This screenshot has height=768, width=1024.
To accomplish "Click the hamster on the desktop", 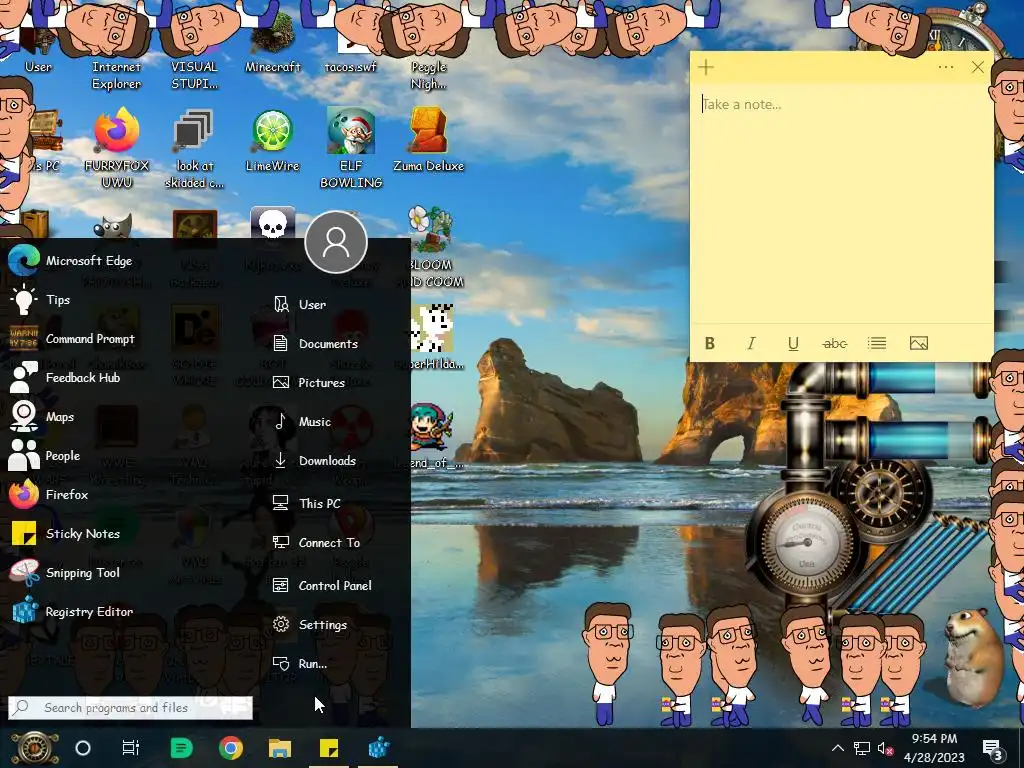I will pos(973,657).
